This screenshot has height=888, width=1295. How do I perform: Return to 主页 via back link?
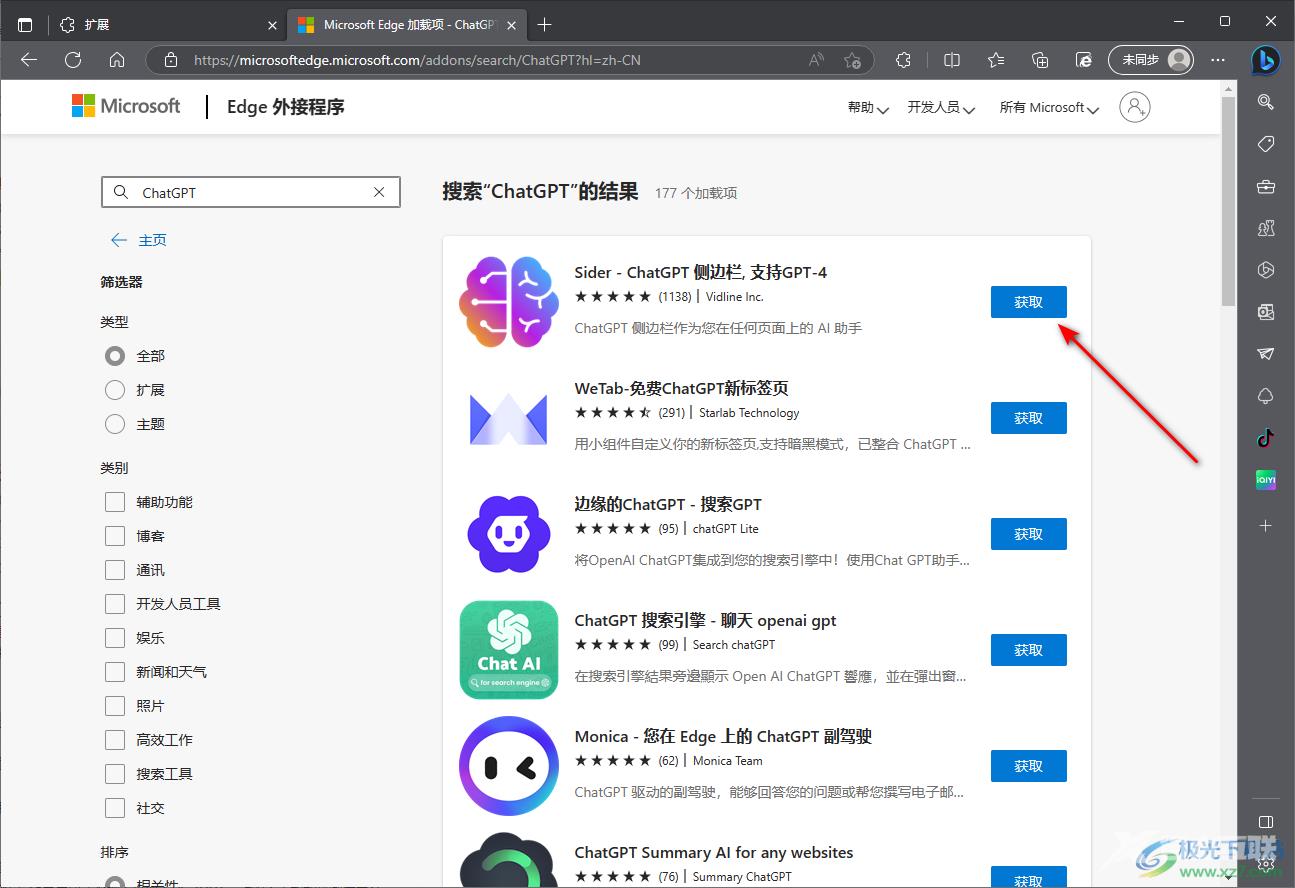point(139,240)
